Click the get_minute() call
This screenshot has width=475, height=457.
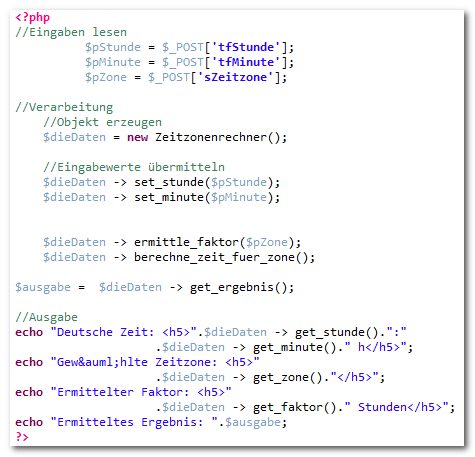click(295, 347)
